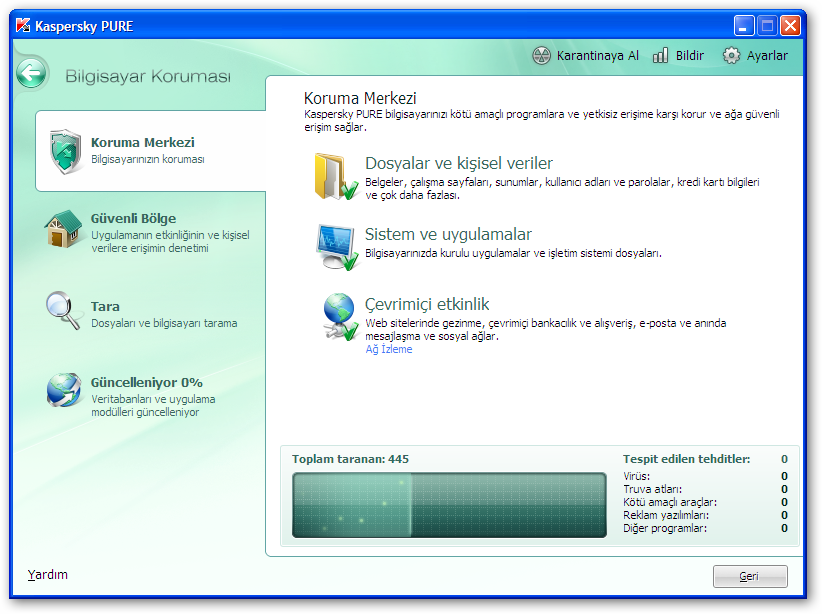This screenshot has height=614, width=822.
Task: Click the Kötü amaçlı araçlar: row
Action: pyautogui.click(x=705, y=502)
